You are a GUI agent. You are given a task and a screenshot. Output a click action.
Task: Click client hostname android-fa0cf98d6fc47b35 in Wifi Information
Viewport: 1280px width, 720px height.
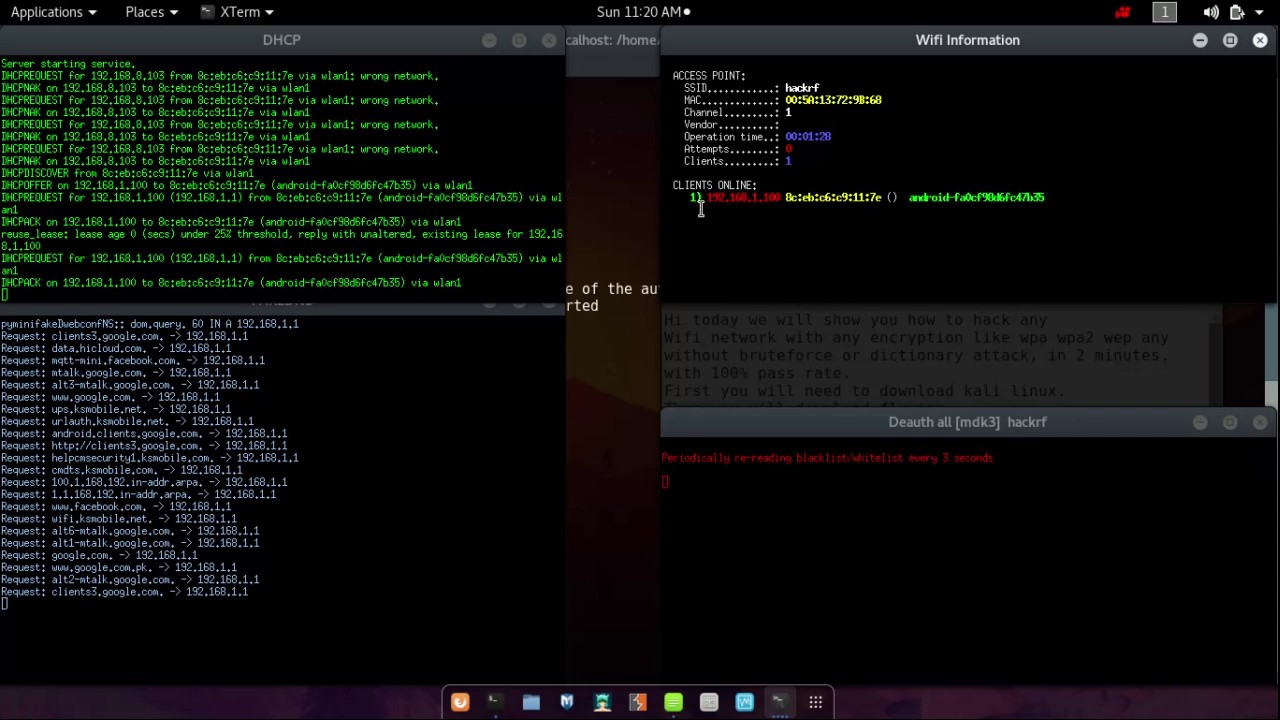pyautogui.click(x=977, y=198)
